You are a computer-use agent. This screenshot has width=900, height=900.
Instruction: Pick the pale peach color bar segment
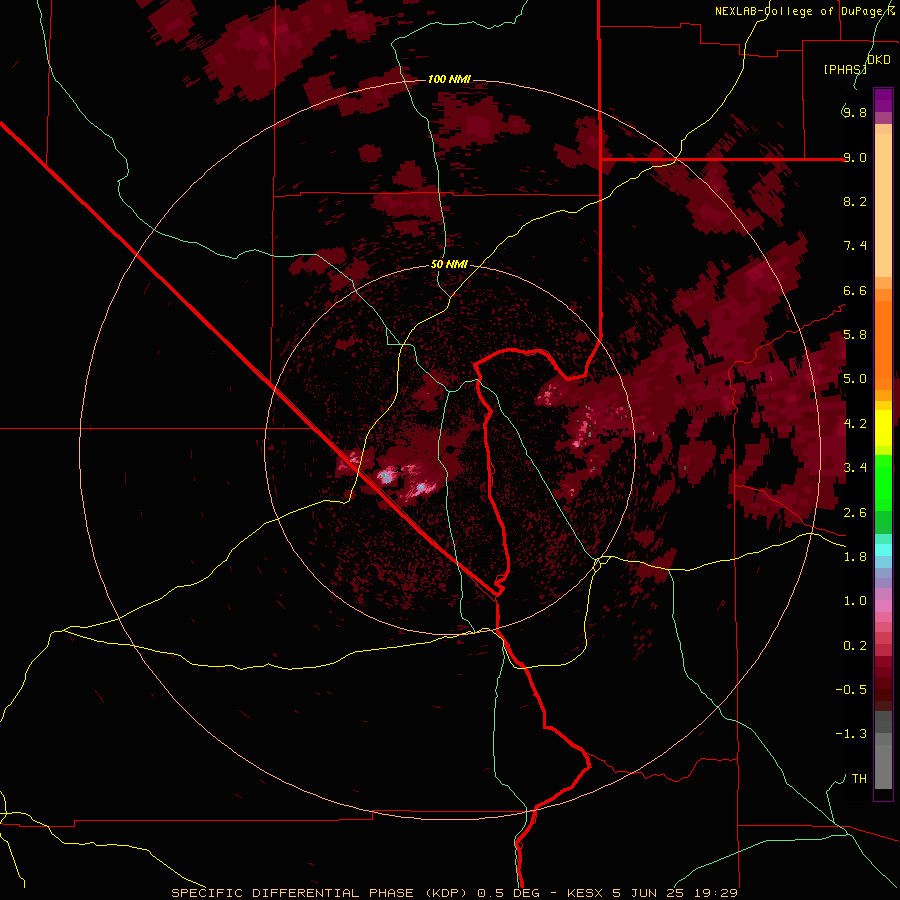tap(883, 206)
